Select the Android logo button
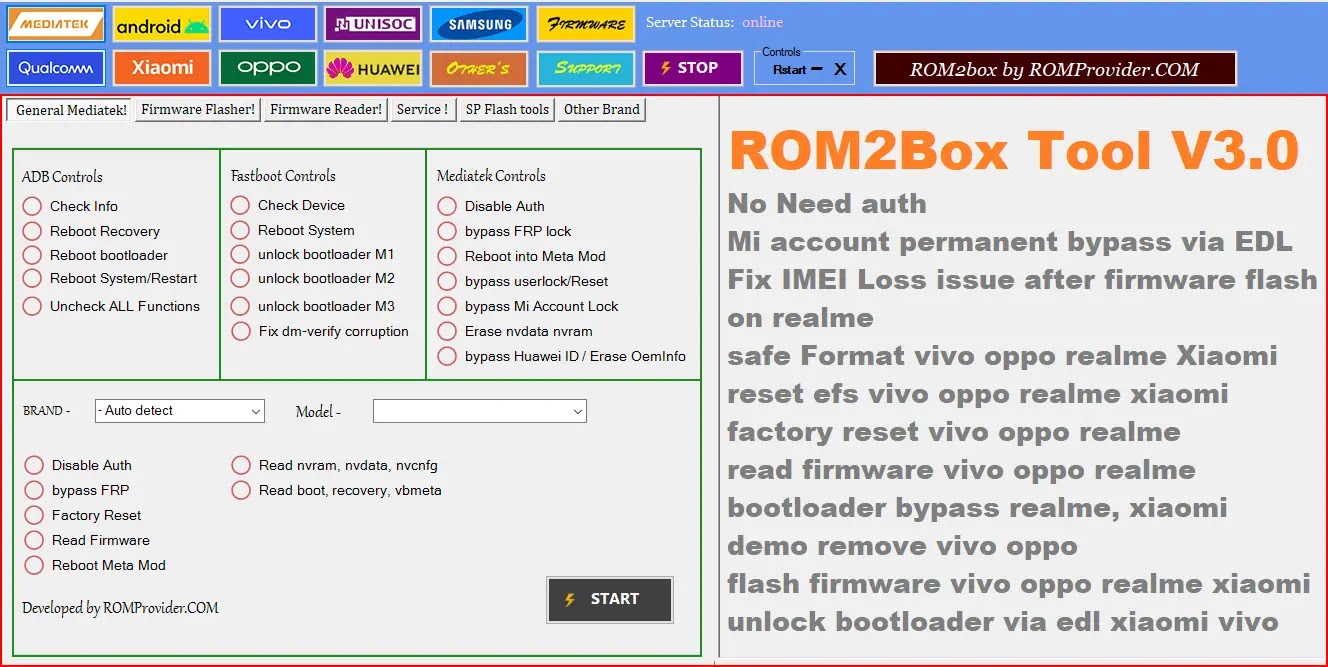 pos(162,24)
